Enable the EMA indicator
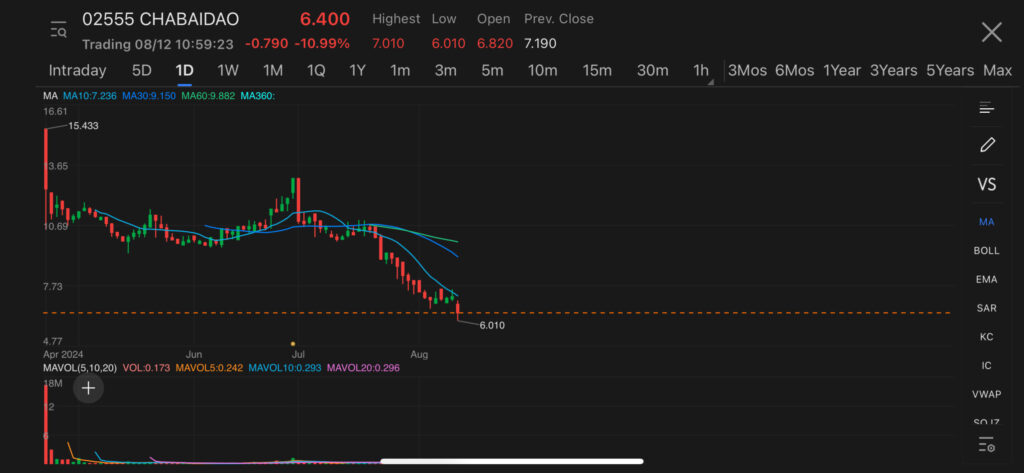This screenshot has height=473, width=1024. (x=986, y=279)
